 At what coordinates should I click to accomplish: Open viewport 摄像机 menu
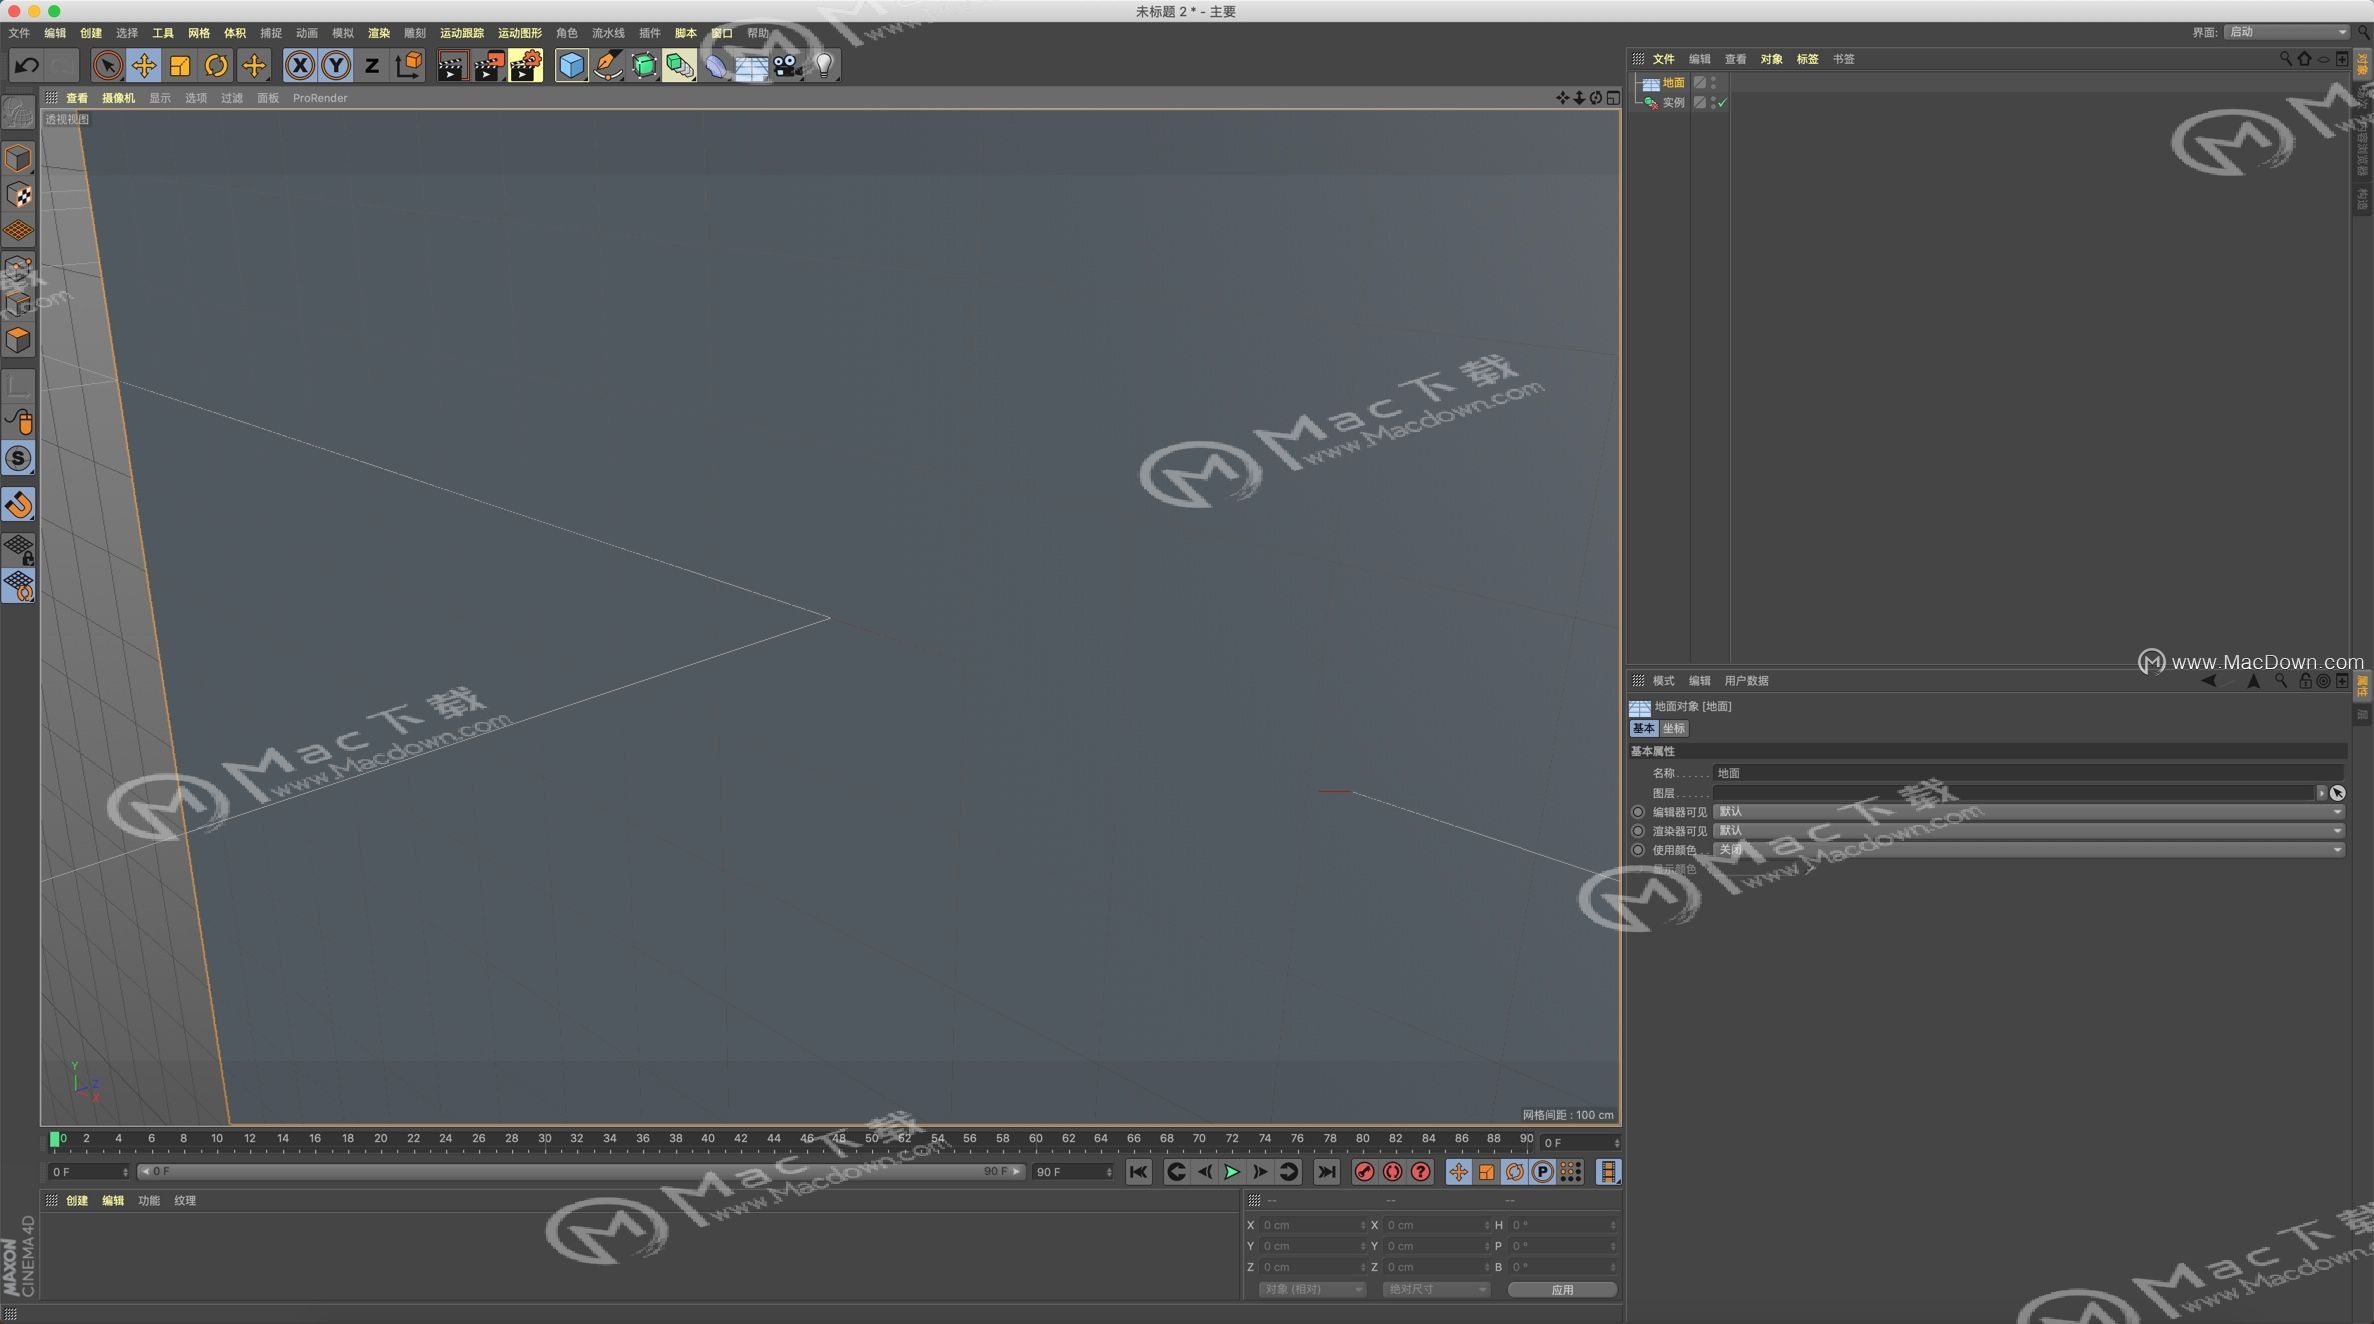tap(118, 98)
